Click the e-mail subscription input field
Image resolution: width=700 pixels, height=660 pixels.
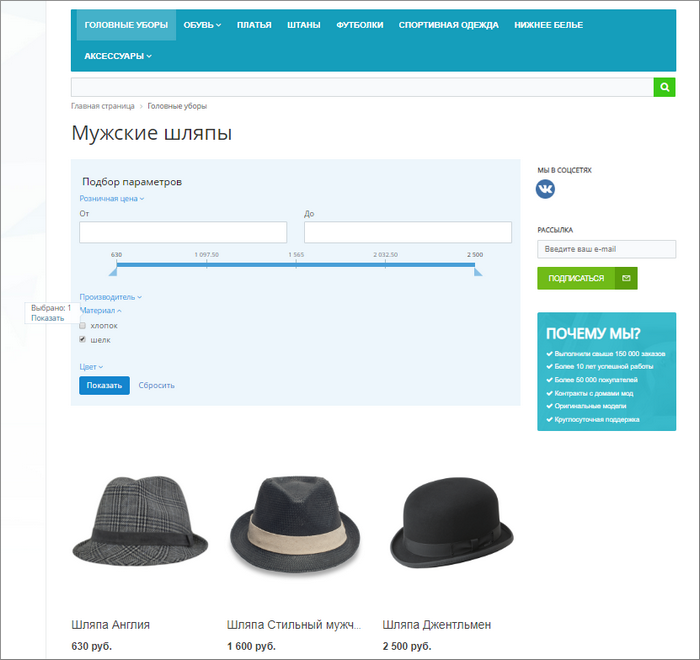pyautogui.click(x=606, y=249)
